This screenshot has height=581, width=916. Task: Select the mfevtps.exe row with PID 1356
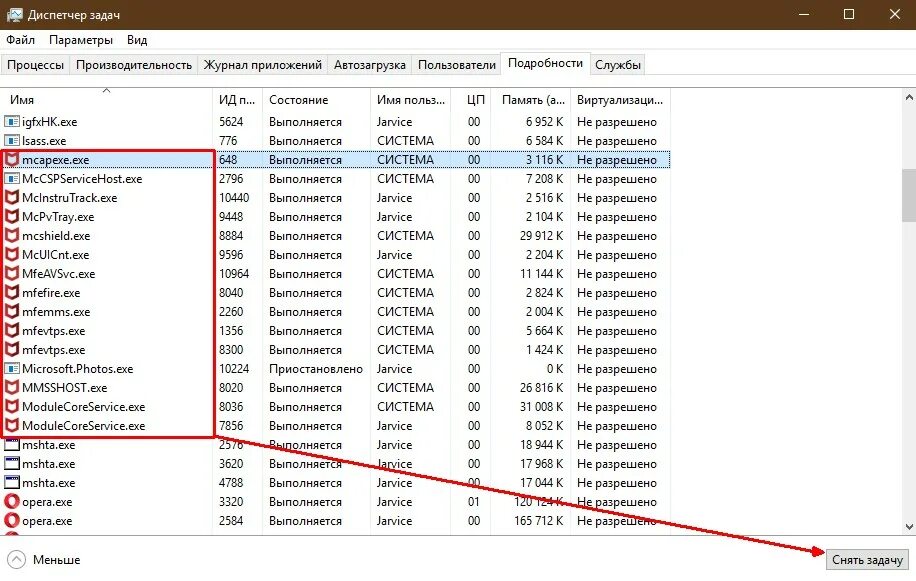coord(335,330)
